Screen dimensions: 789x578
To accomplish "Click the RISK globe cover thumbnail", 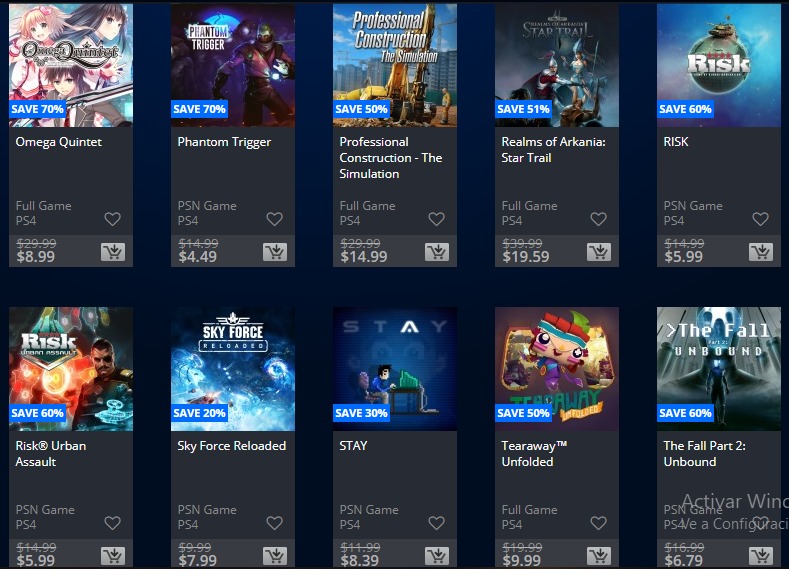I will click(x=719, y=65).
